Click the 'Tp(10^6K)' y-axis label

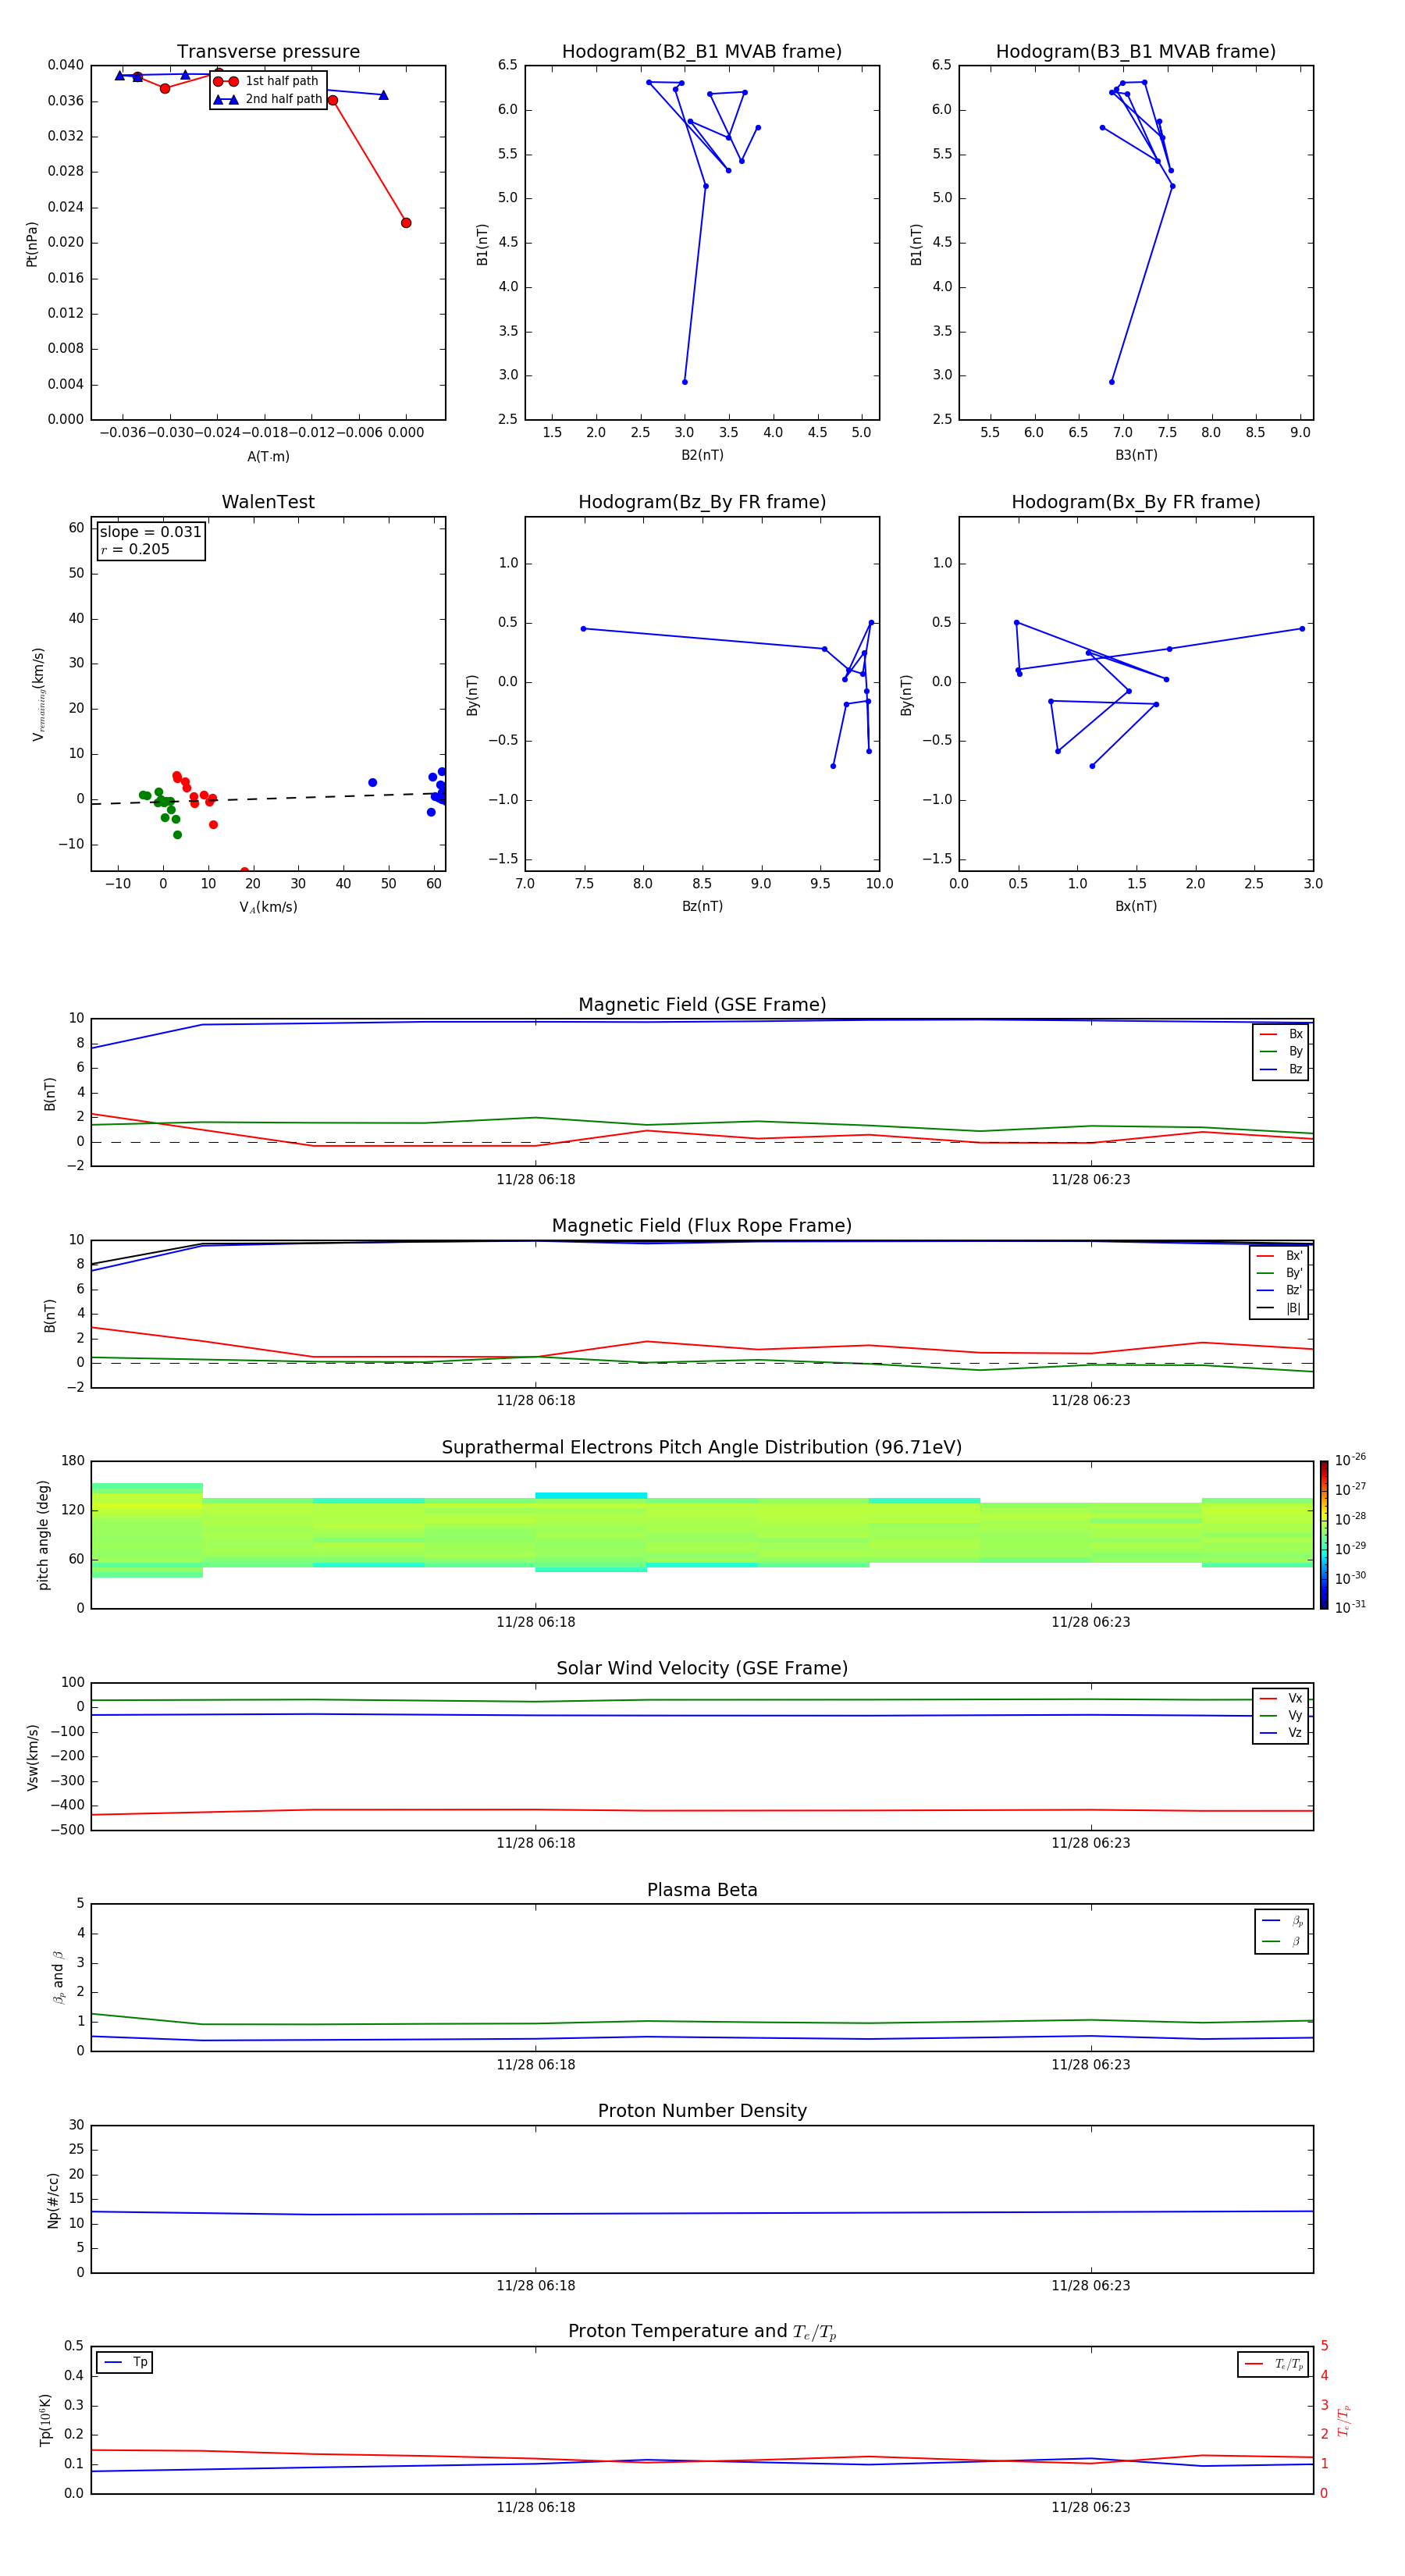tap(45, 2420)
